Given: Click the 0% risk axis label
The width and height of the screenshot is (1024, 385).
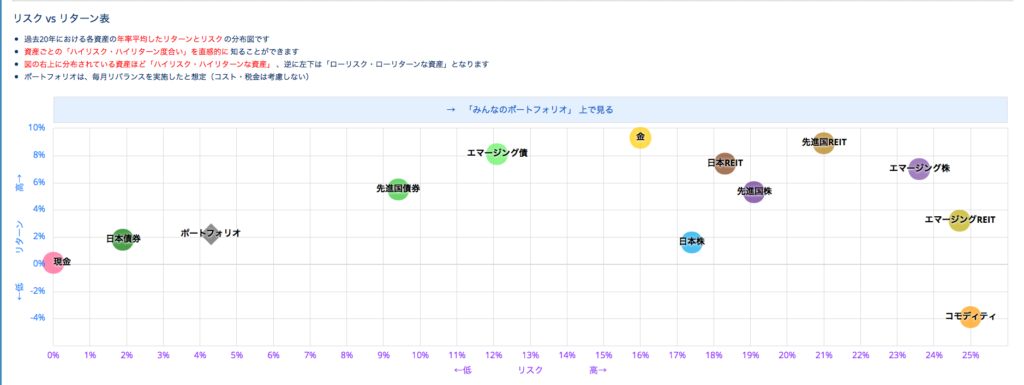Looking at the screenshot, I should 54,355.
